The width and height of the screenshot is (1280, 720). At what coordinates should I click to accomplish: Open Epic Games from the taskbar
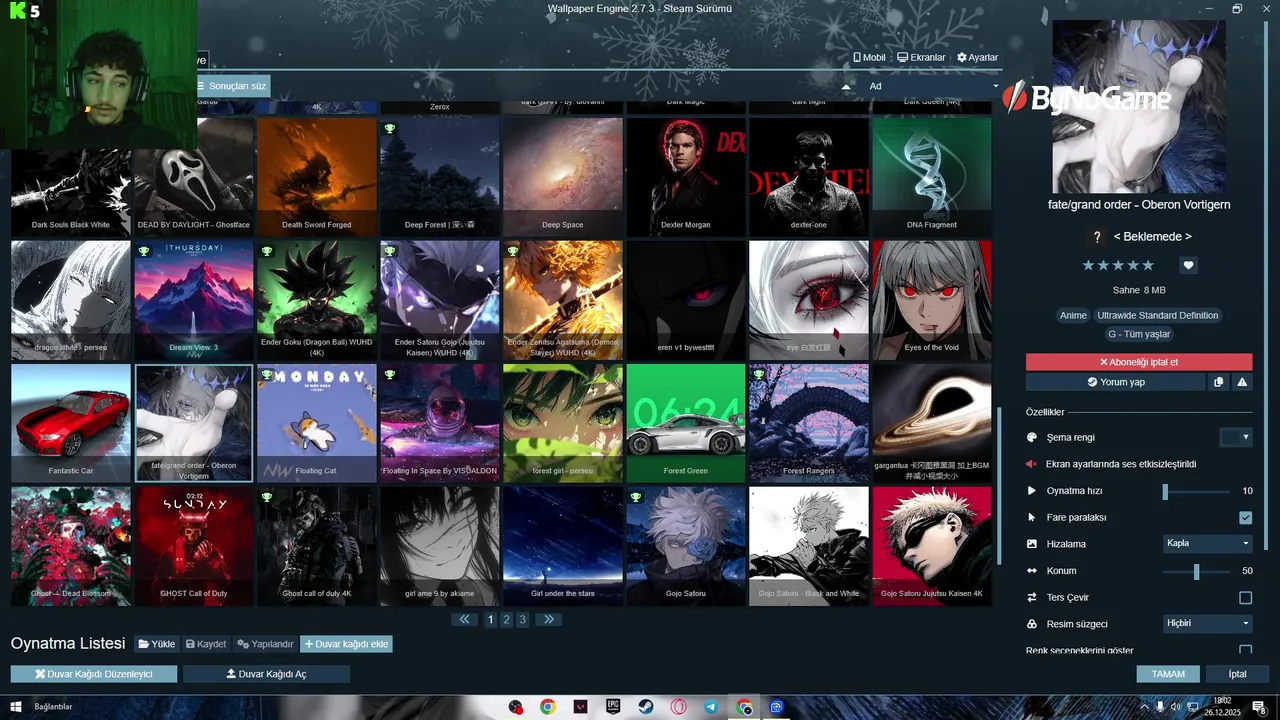[613, 707]
